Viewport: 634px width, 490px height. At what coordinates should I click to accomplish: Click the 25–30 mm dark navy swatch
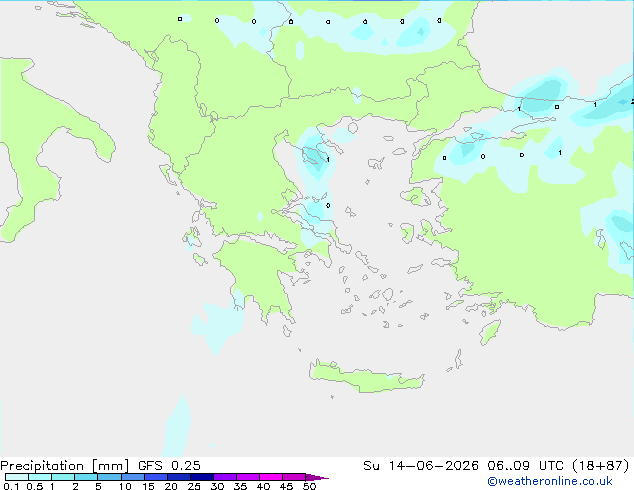pyautogui.click(x=202, y=477)
